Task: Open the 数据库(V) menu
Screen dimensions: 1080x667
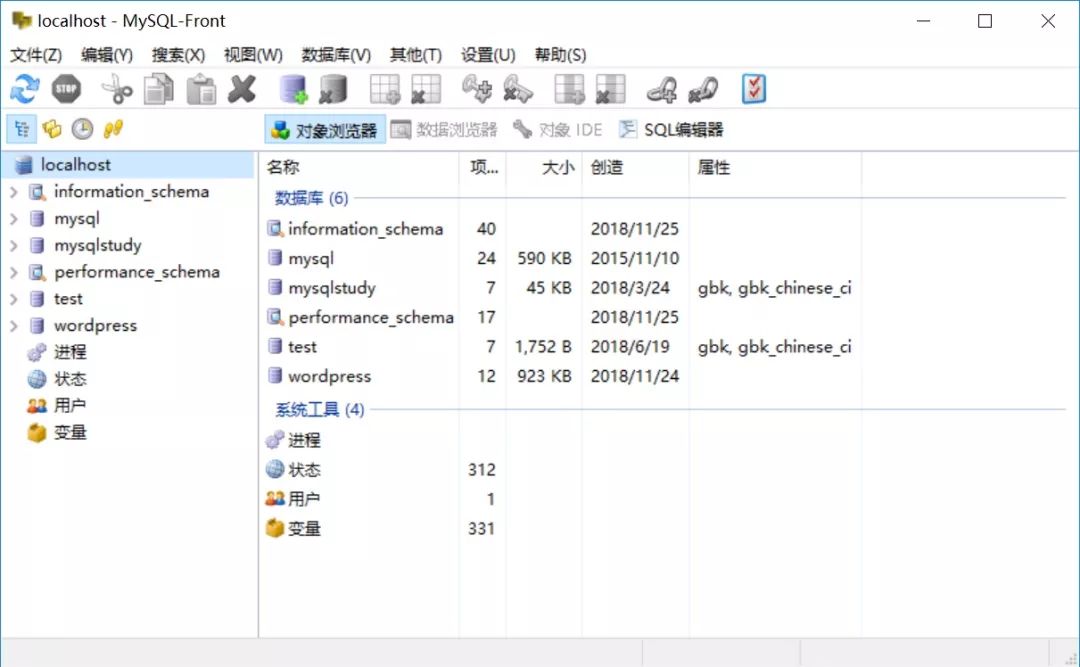Action: (336, 54)
